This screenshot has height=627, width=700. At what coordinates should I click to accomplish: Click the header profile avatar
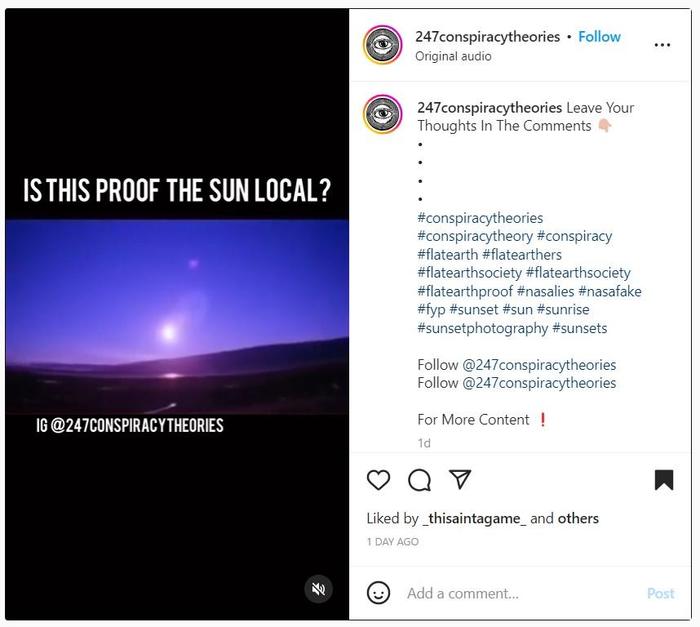383,45
